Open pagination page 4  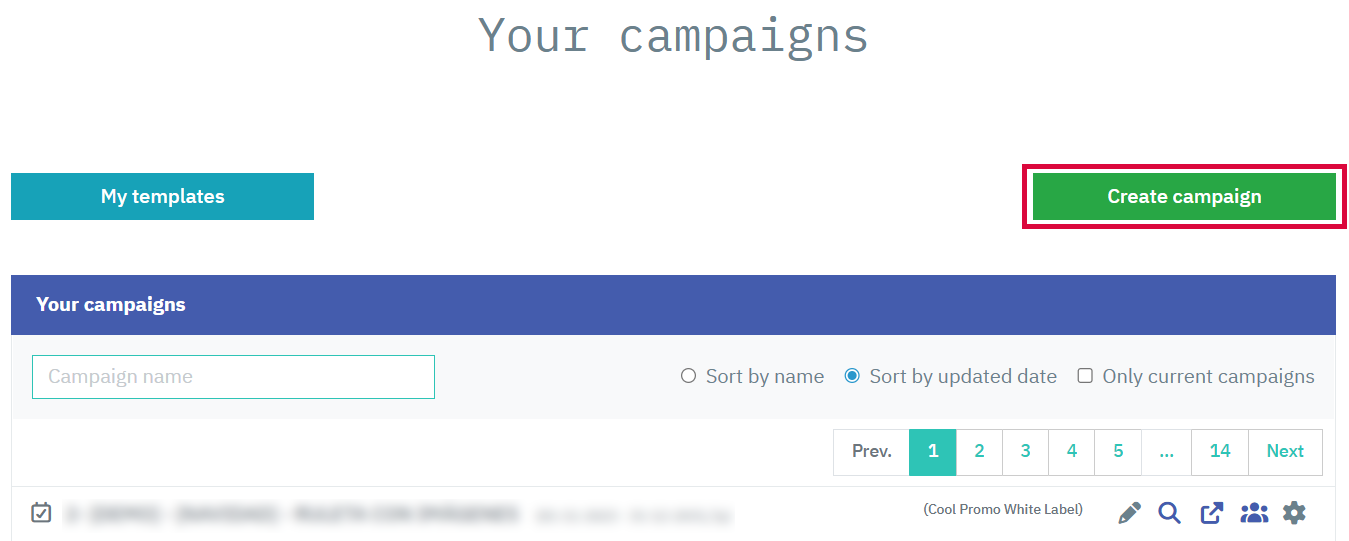point(1071,452)
